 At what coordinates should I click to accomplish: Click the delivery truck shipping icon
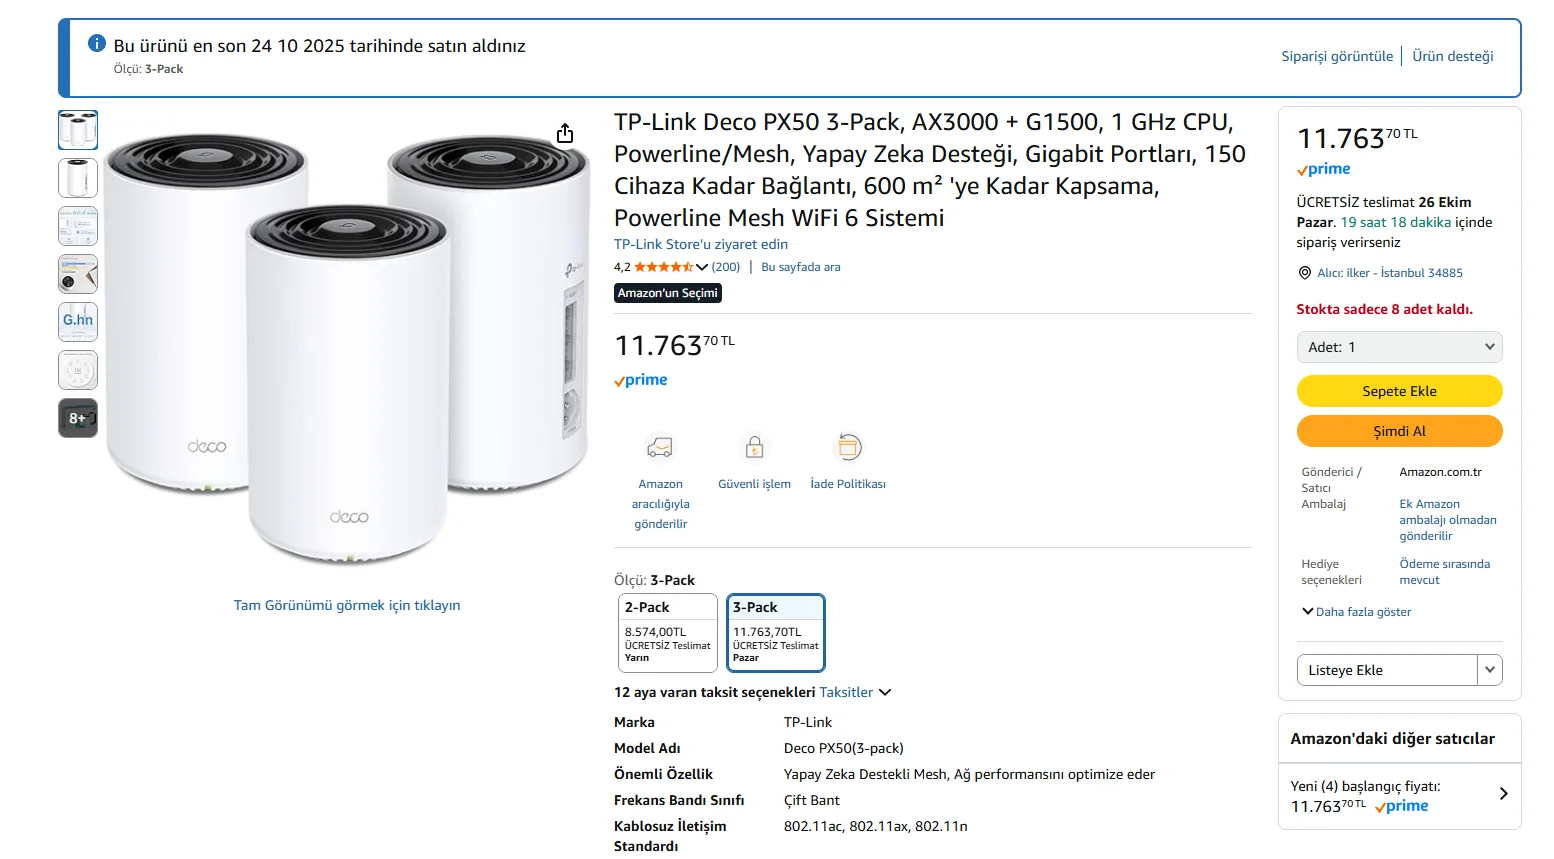point(660,447)
